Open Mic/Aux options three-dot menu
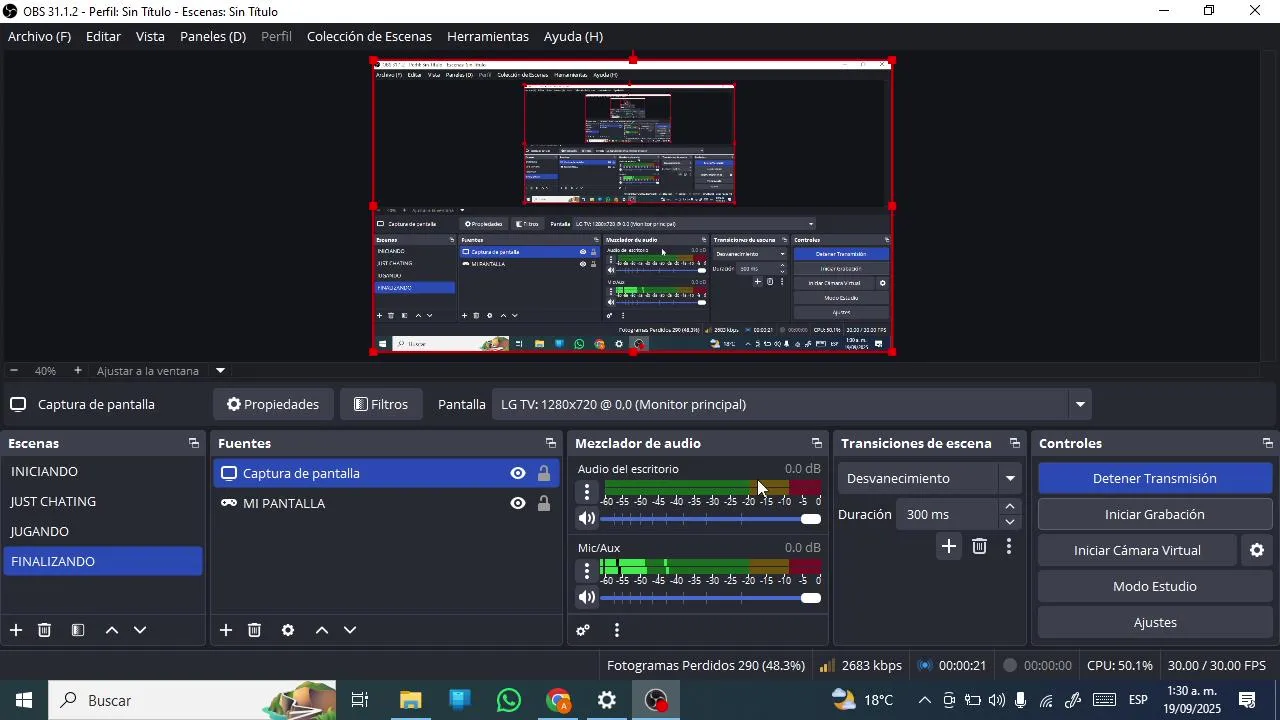The width and height of the screenshot is (1280, 720). click(587, 572)
